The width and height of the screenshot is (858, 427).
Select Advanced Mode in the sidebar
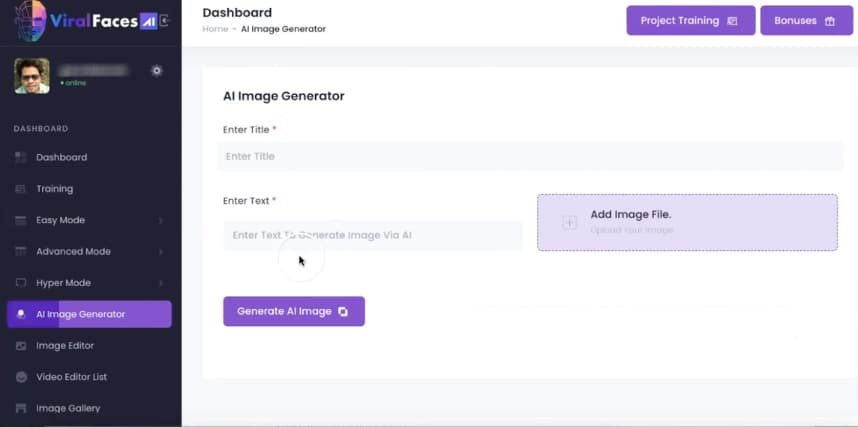(90, 252)
